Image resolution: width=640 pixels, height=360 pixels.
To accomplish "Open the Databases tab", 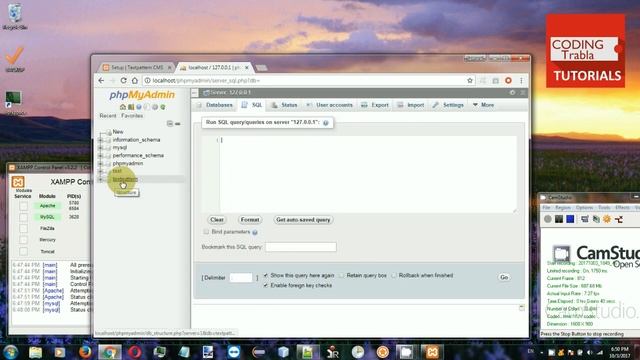I will pos(215,105).
